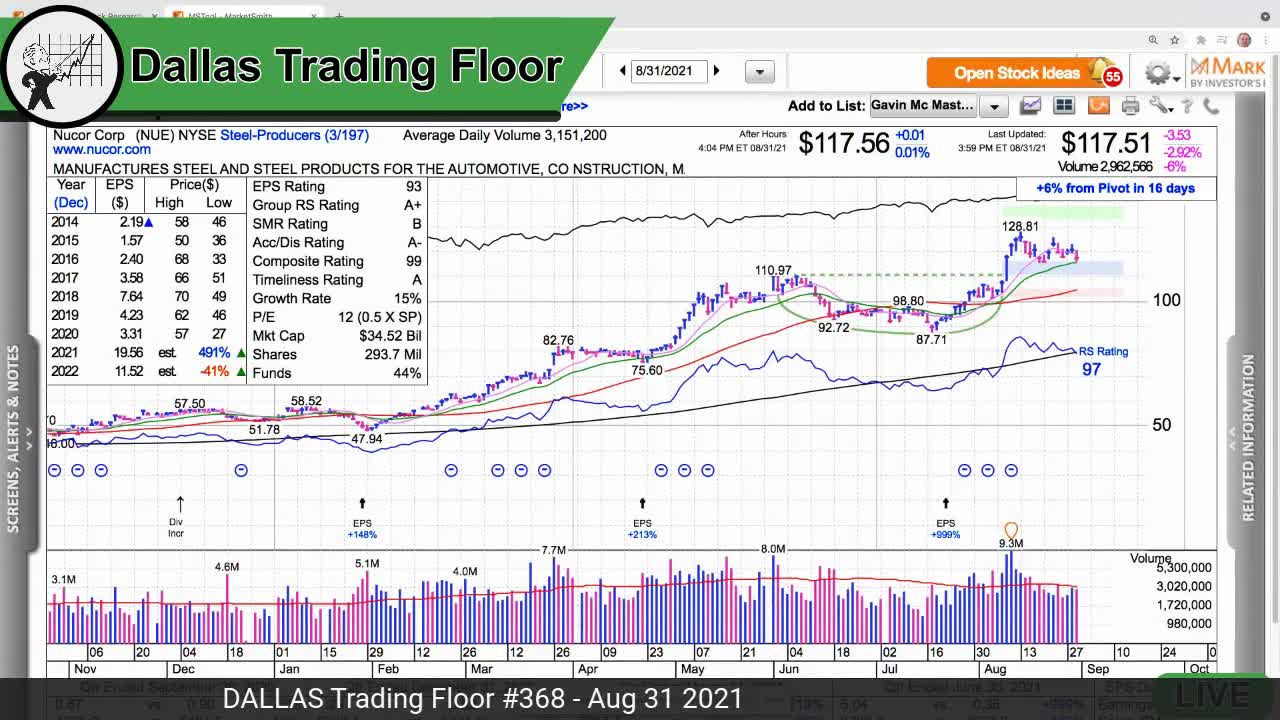
Task: Select the -41% 2022 estimate change
Action: tap(215, 371)
